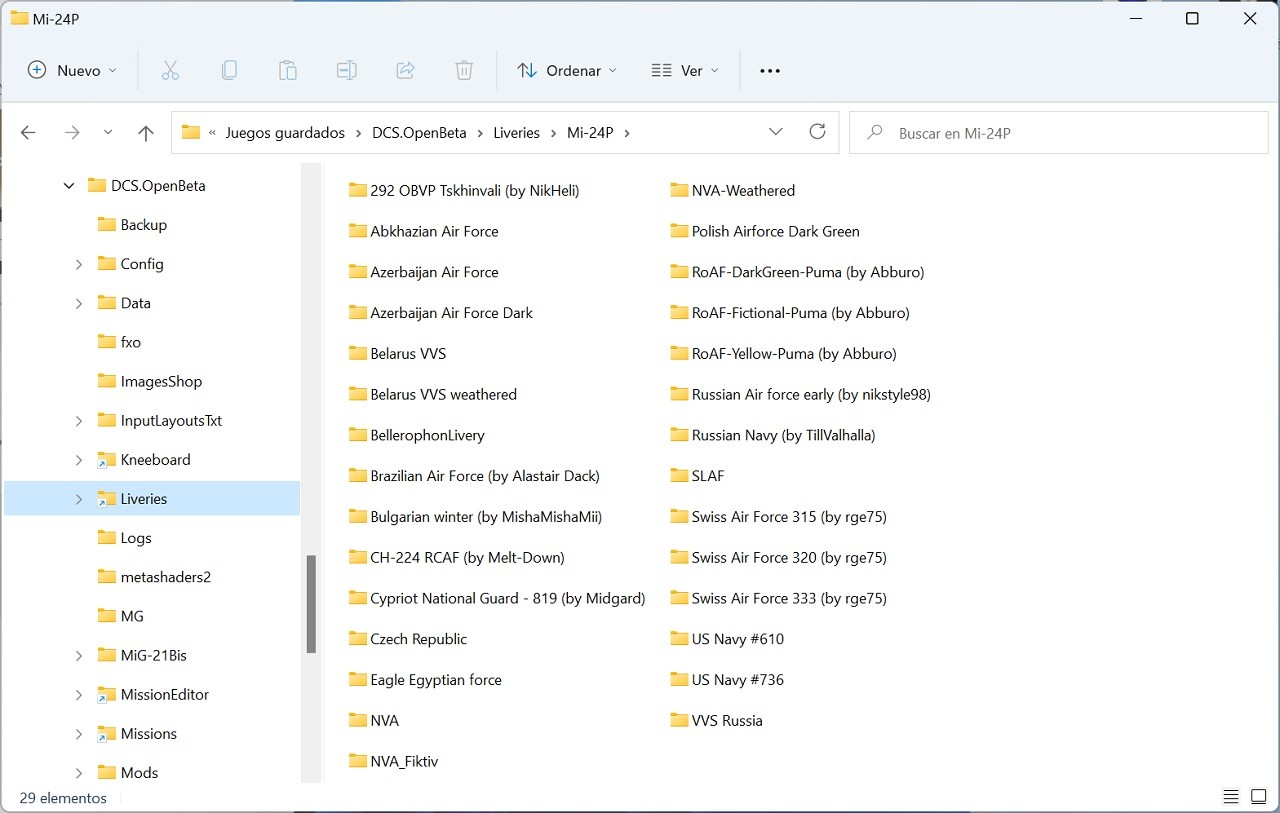Image resolution: width=1280 pixels, height=813 pixels.
Task: Click DCS.OpenBeta breadcrumb in address bar
Action: 419,133
